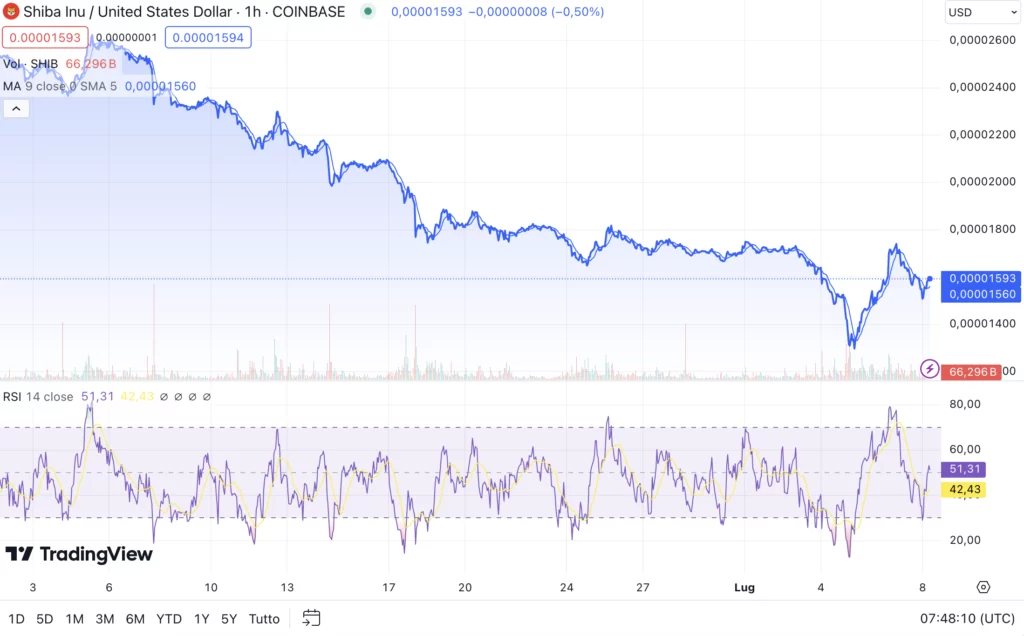Click the purple RSI value label 51,31
The image size is (1024, 636).
pyautogui.click(x=967, y=469)
